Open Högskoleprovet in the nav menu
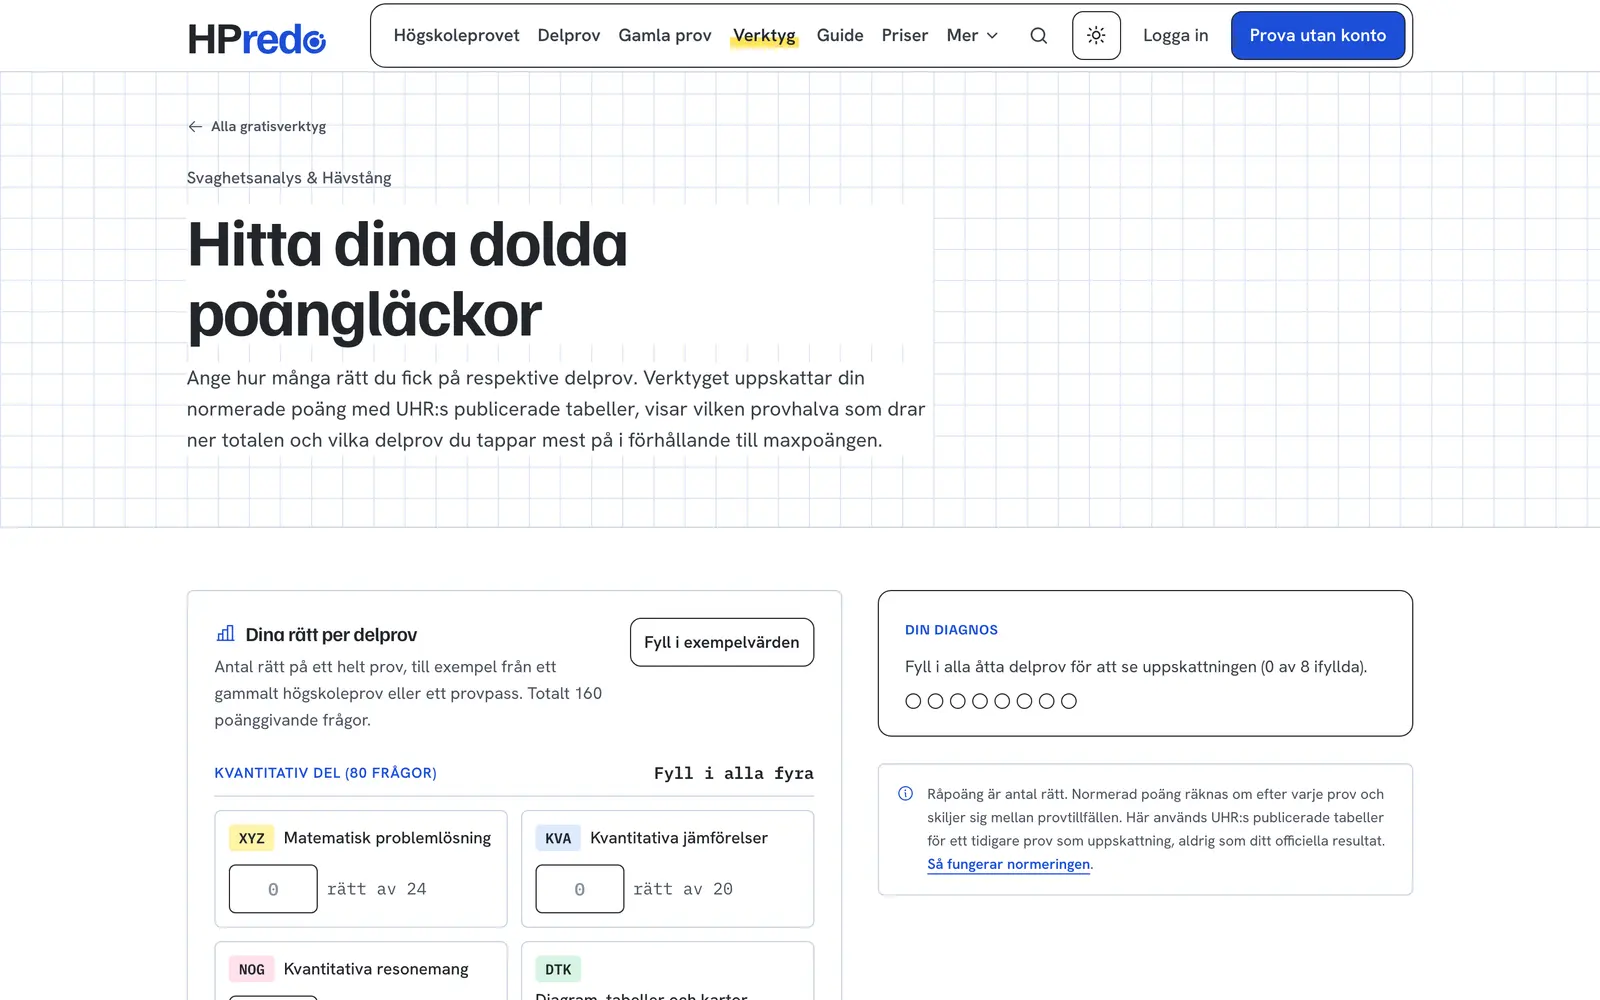The width and height of the screenshot is (1600, 1000). point(456,36)
